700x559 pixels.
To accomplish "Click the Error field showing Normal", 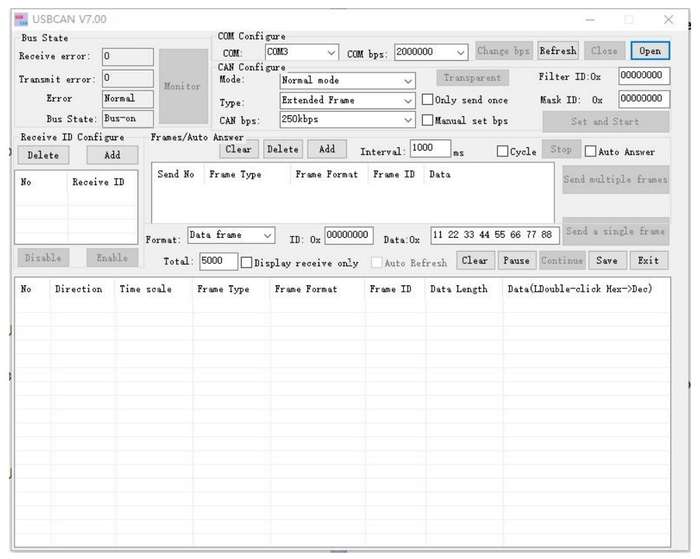I will [128, 99].
